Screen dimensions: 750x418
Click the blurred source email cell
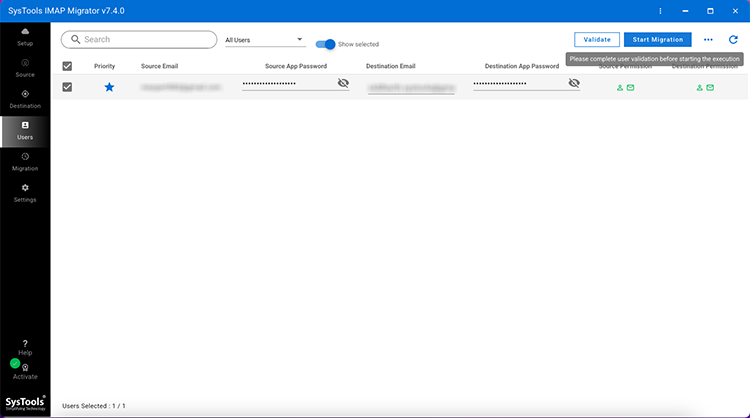point(181,87)
